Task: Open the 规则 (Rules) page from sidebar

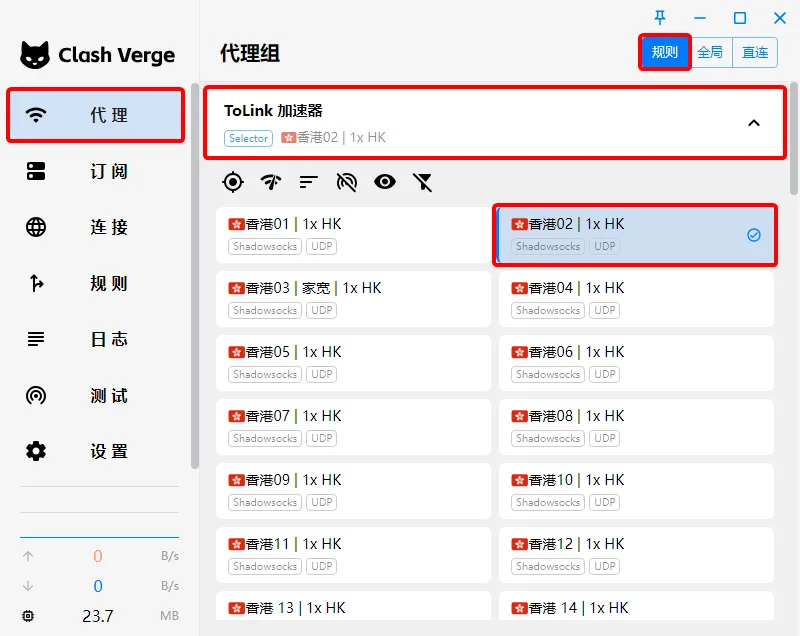Action: 96,283
